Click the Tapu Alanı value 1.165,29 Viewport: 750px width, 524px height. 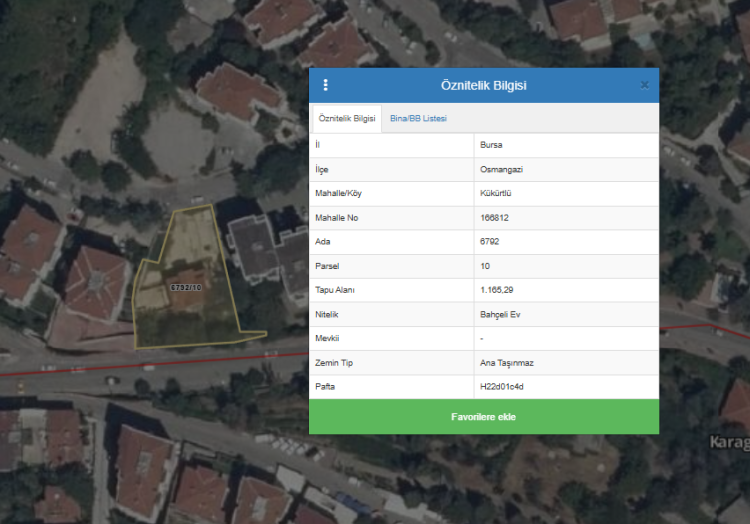coord(497,290)
